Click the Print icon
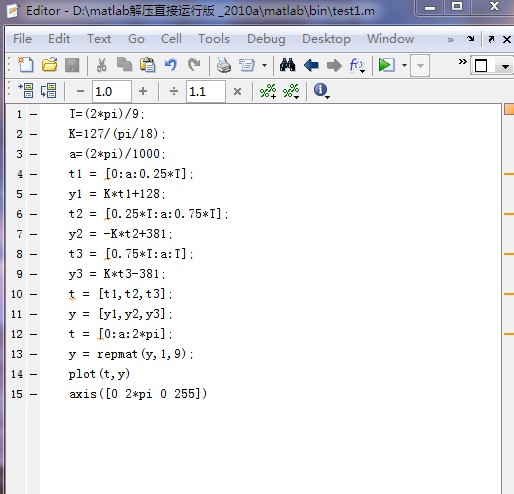Viewport: 514px width, 494px height. 224,65
